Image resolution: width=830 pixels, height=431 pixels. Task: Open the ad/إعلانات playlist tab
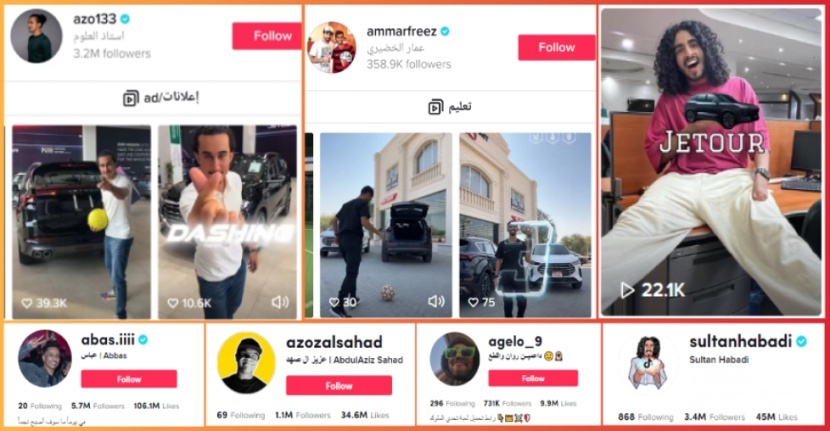click(152, 98)
